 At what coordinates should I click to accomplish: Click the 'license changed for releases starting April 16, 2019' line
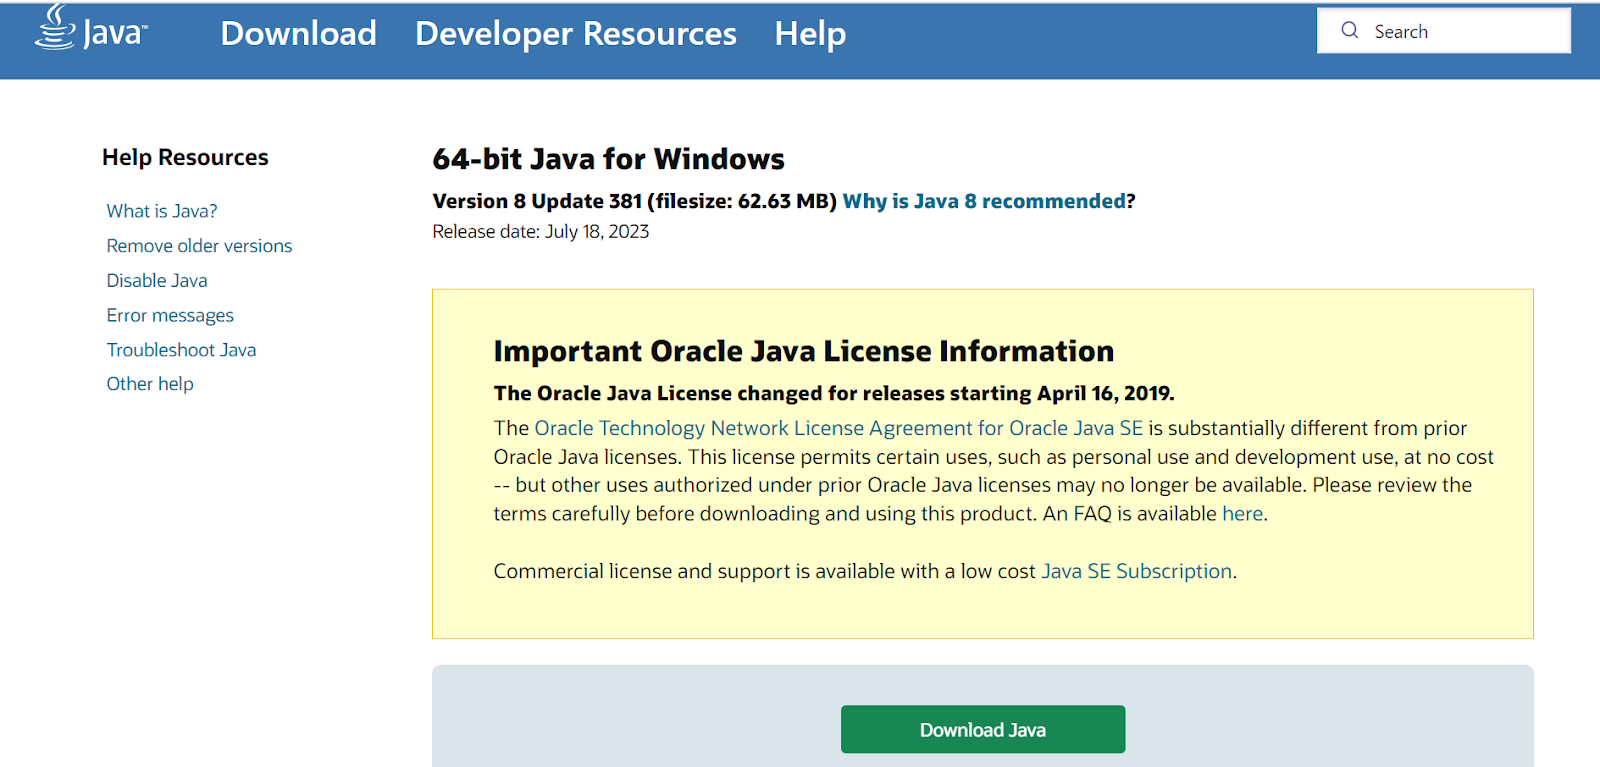(834, 393)
